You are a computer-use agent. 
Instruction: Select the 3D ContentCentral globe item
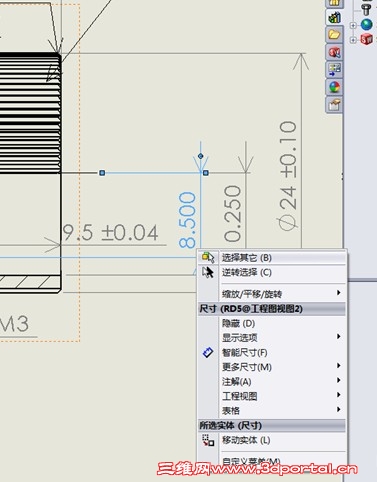point(366,25)
